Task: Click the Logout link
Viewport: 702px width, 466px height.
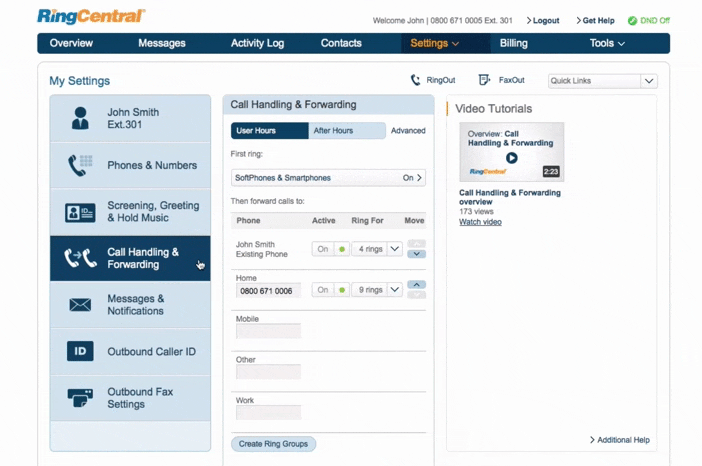Action: [543, 21]
